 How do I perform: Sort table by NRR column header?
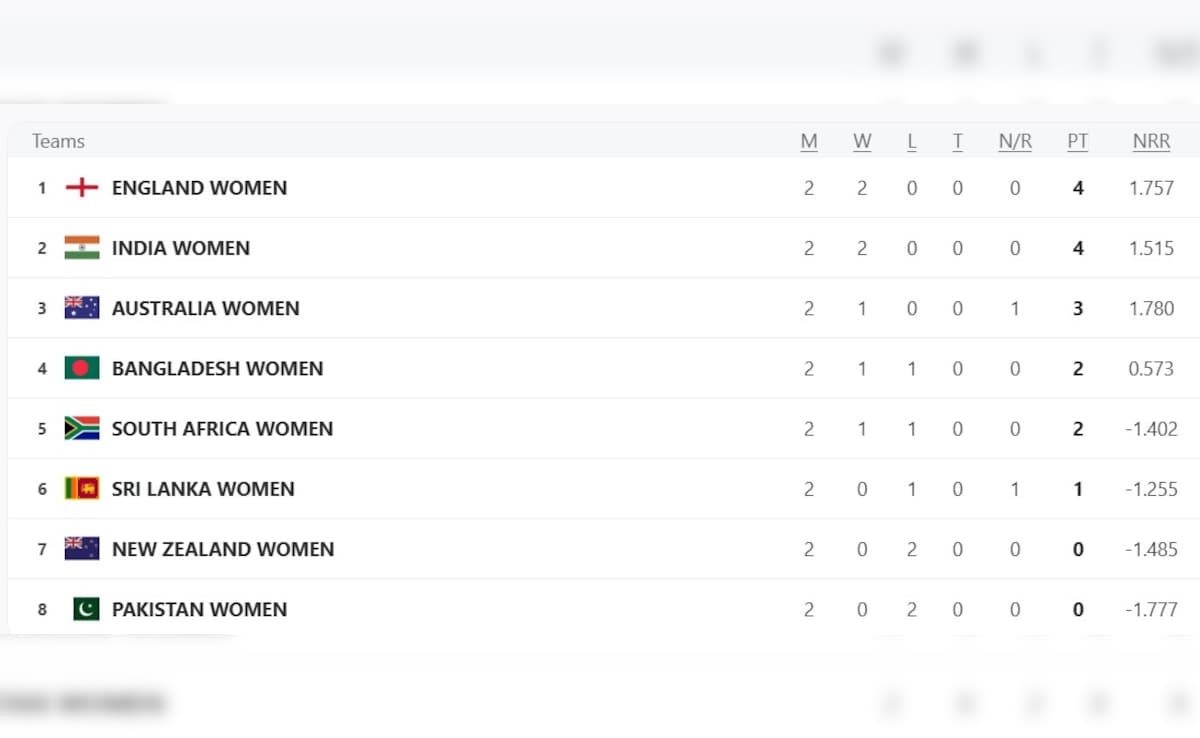point(1151,142)
